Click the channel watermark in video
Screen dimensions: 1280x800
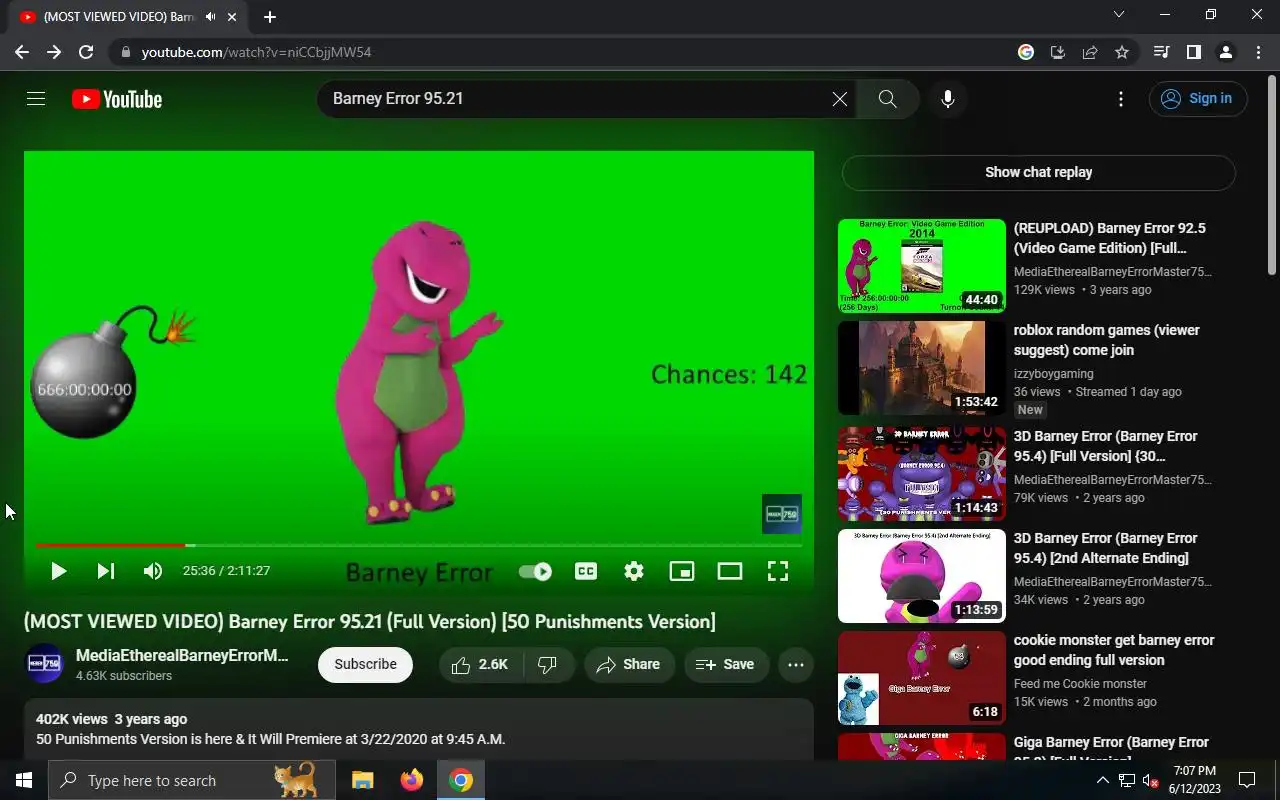782,514
